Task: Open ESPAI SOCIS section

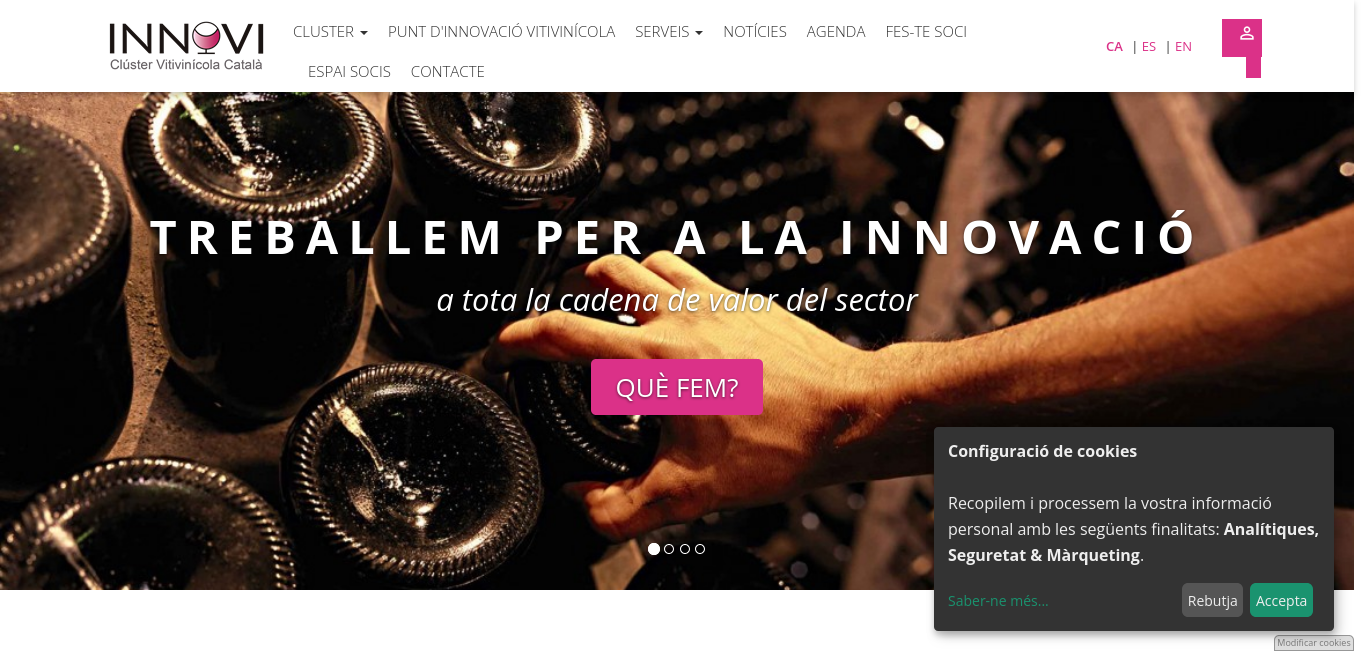Action: 349,72
